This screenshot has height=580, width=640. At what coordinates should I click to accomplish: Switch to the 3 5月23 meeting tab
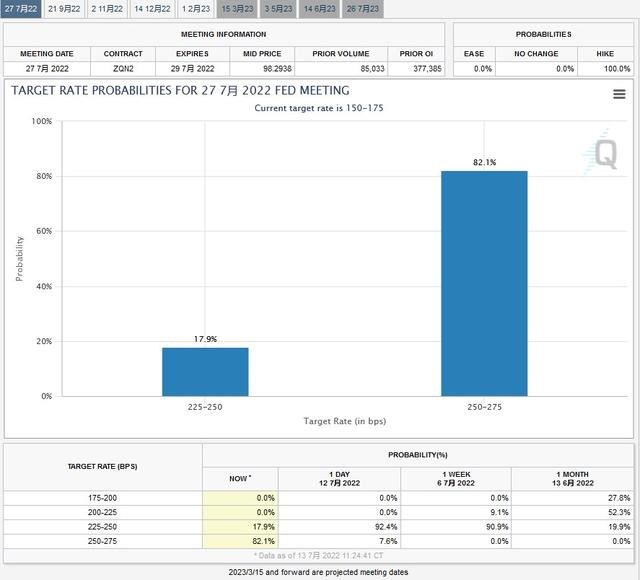[278, 8]
